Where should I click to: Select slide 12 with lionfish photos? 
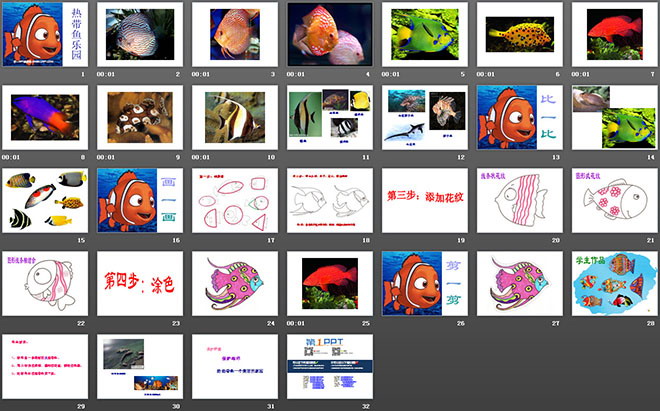(x=425, y=117)
